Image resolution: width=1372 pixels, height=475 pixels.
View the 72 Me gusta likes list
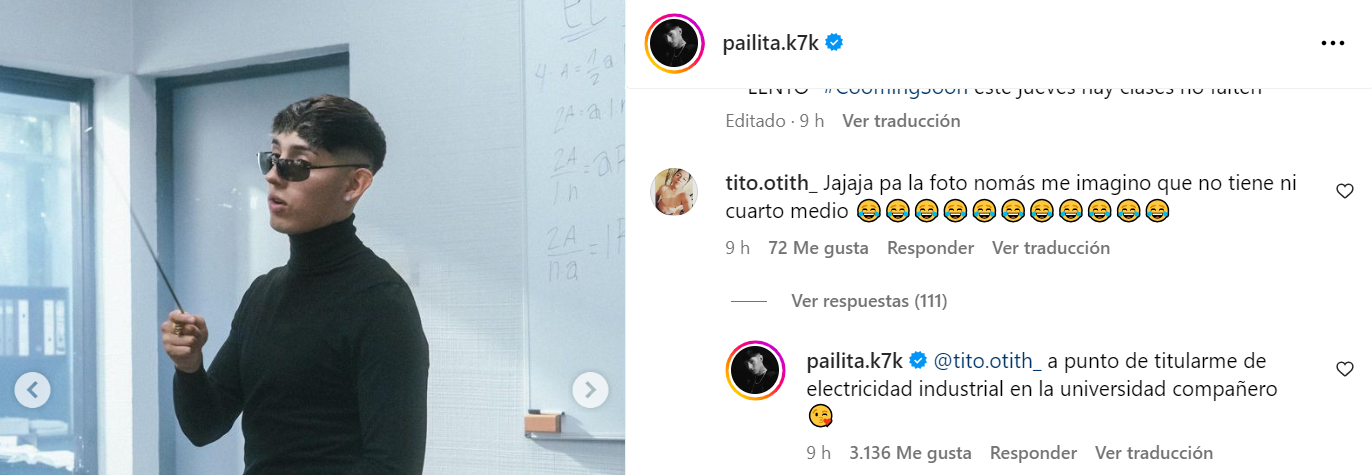click(818, 248)
